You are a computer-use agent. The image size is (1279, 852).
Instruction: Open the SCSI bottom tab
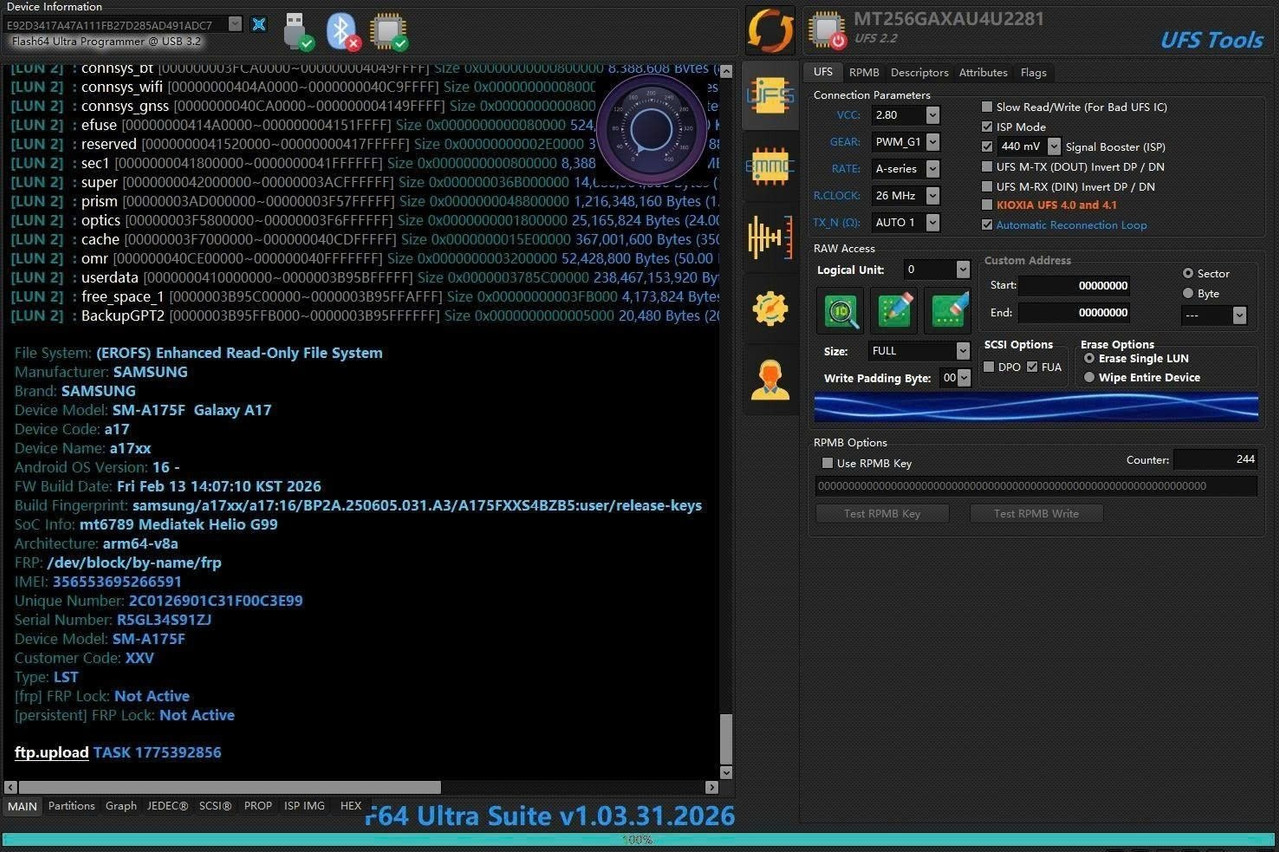tap(215, 806)
